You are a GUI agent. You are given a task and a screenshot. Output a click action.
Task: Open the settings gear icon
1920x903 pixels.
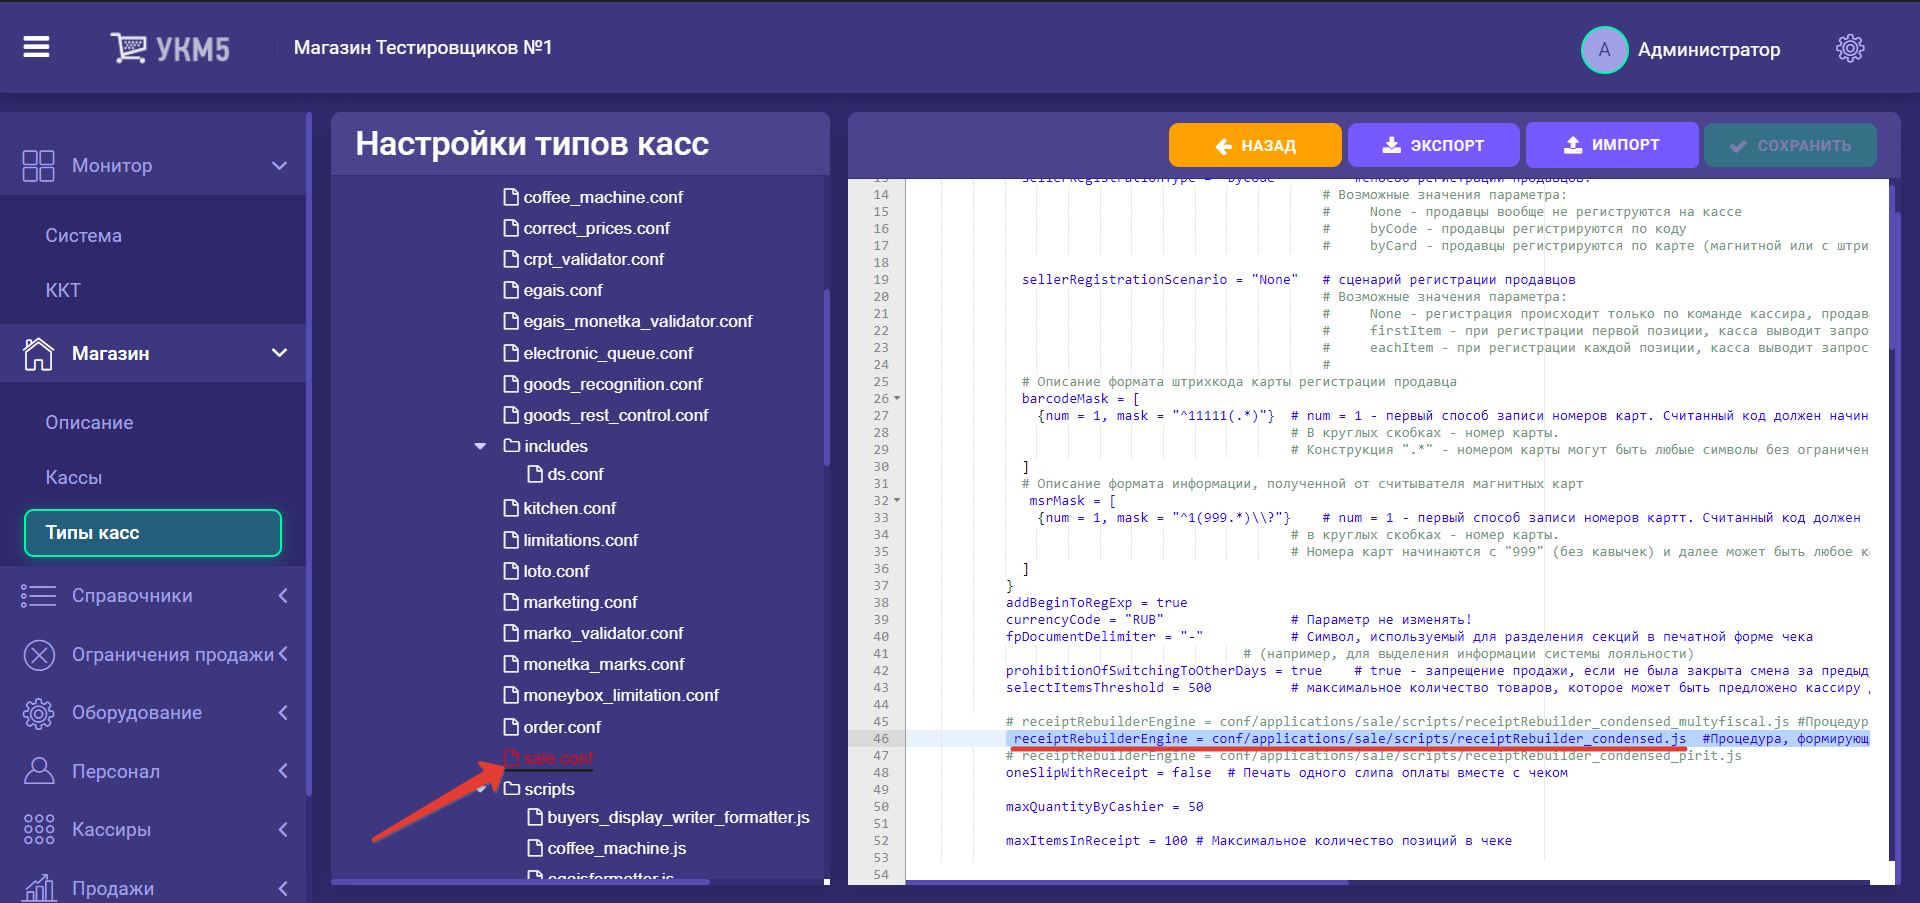(x=1850, y=48)
